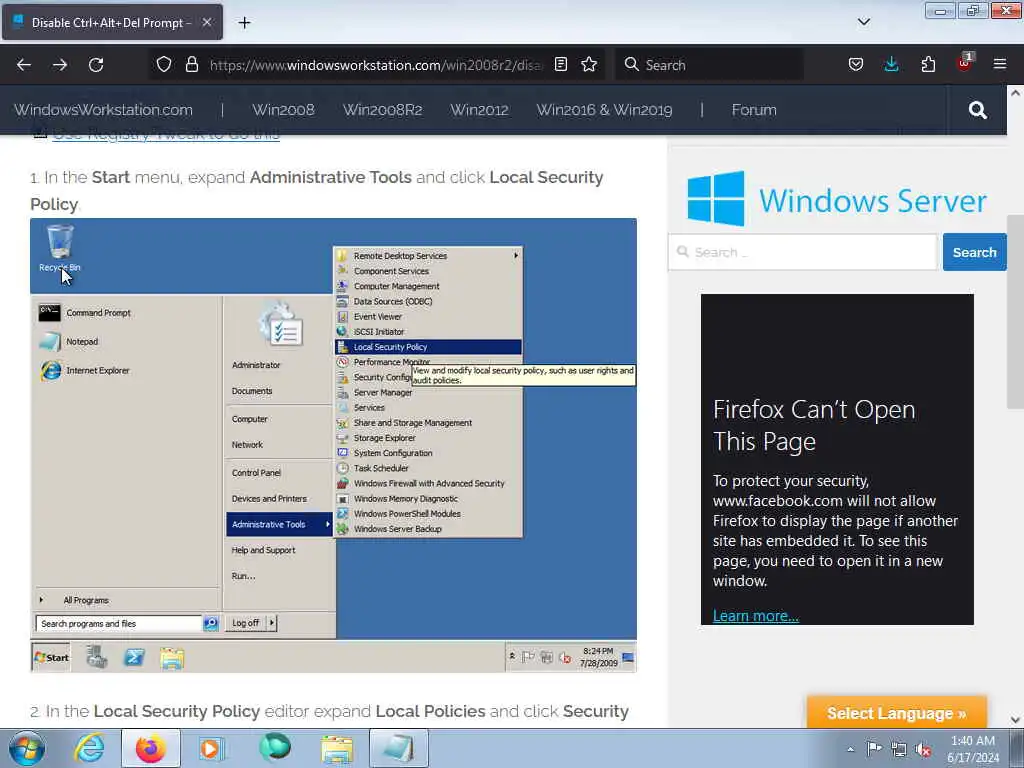
Task: Open a new browser tab
Action: (244, 23)
